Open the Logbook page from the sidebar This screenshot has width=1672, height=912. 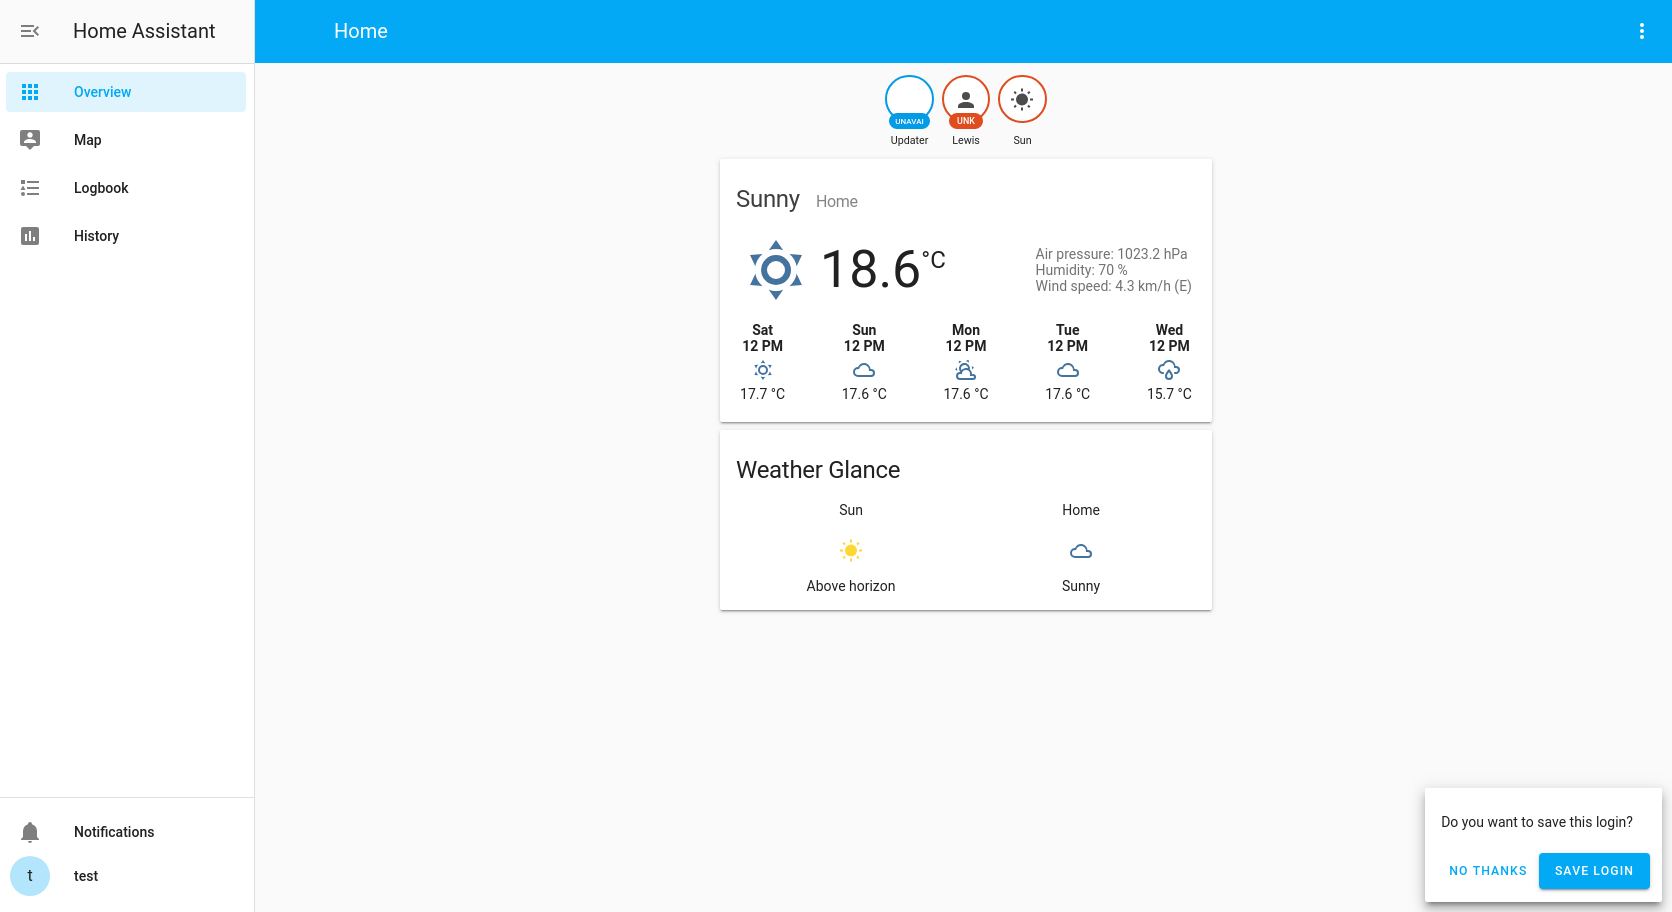pos(101,187)
